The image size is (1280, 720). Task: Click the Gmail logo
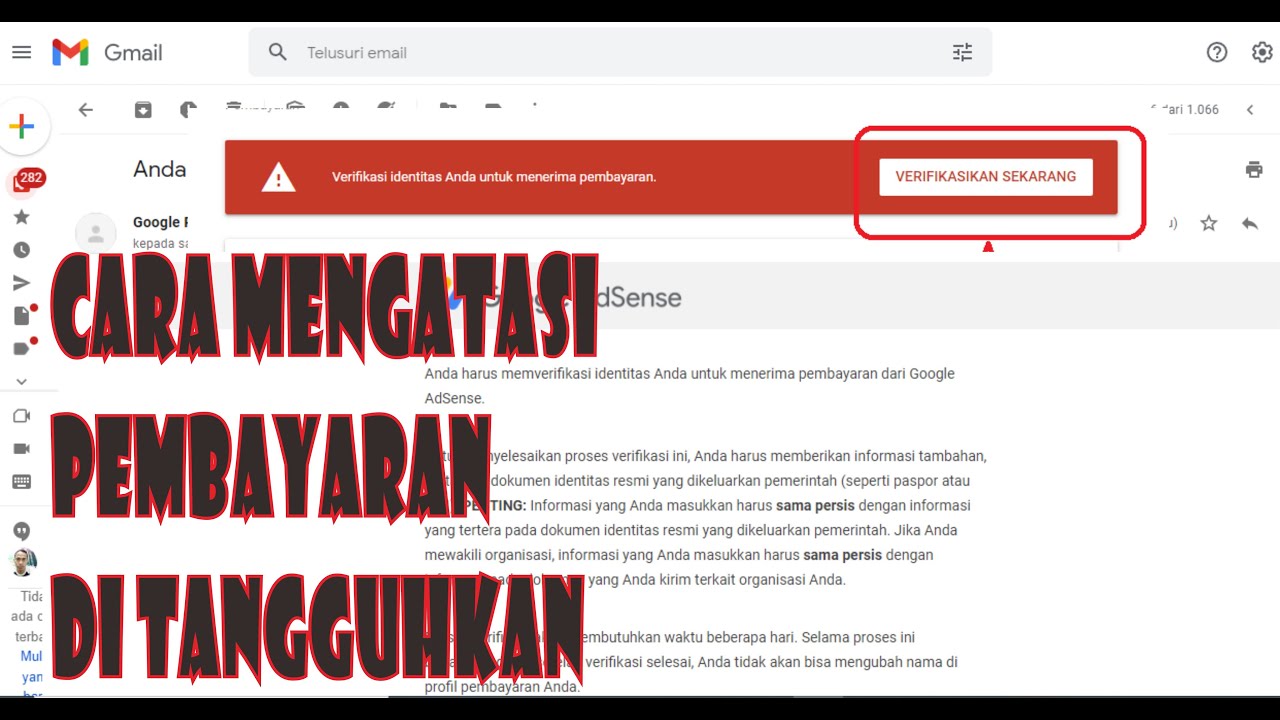pos(107,52)
